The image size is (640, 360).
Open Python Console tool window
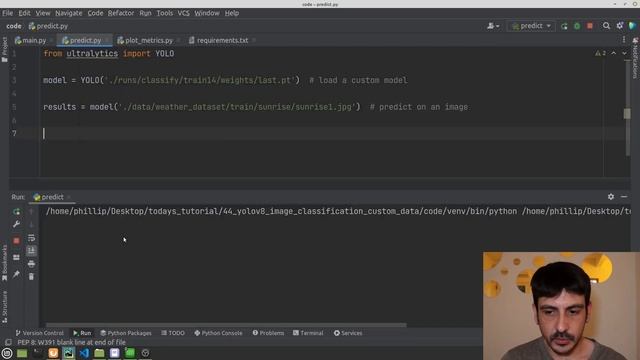click(x=218, y=333)
